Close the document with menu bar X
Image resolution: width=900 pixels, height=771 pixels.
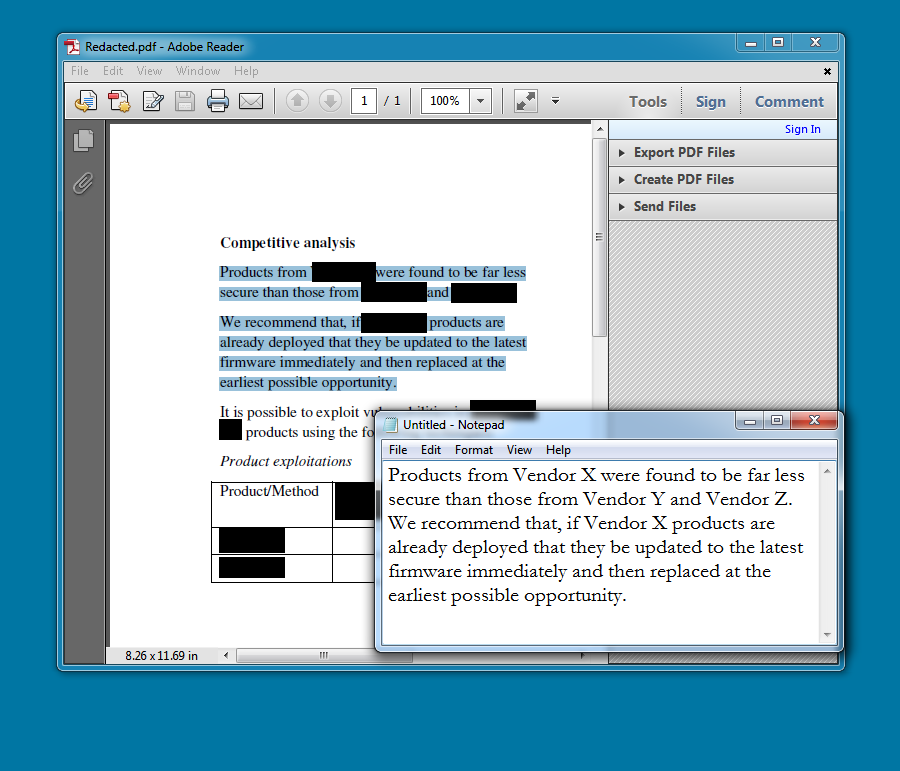click(x=827, y=71)
